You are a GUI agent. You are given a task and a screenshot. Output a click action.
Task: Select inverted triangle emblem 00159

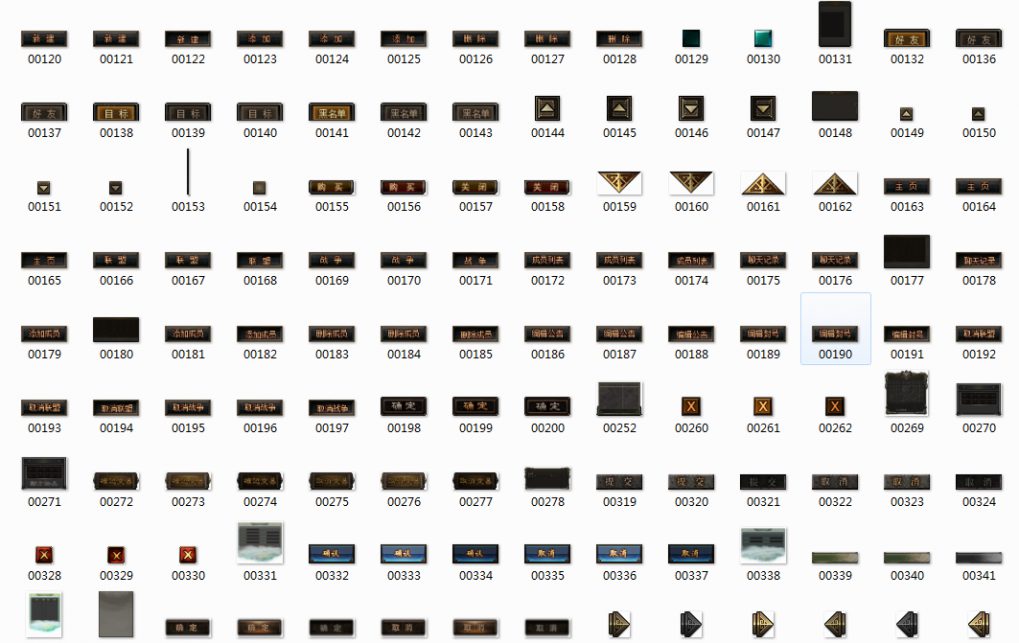pos(619,183)
